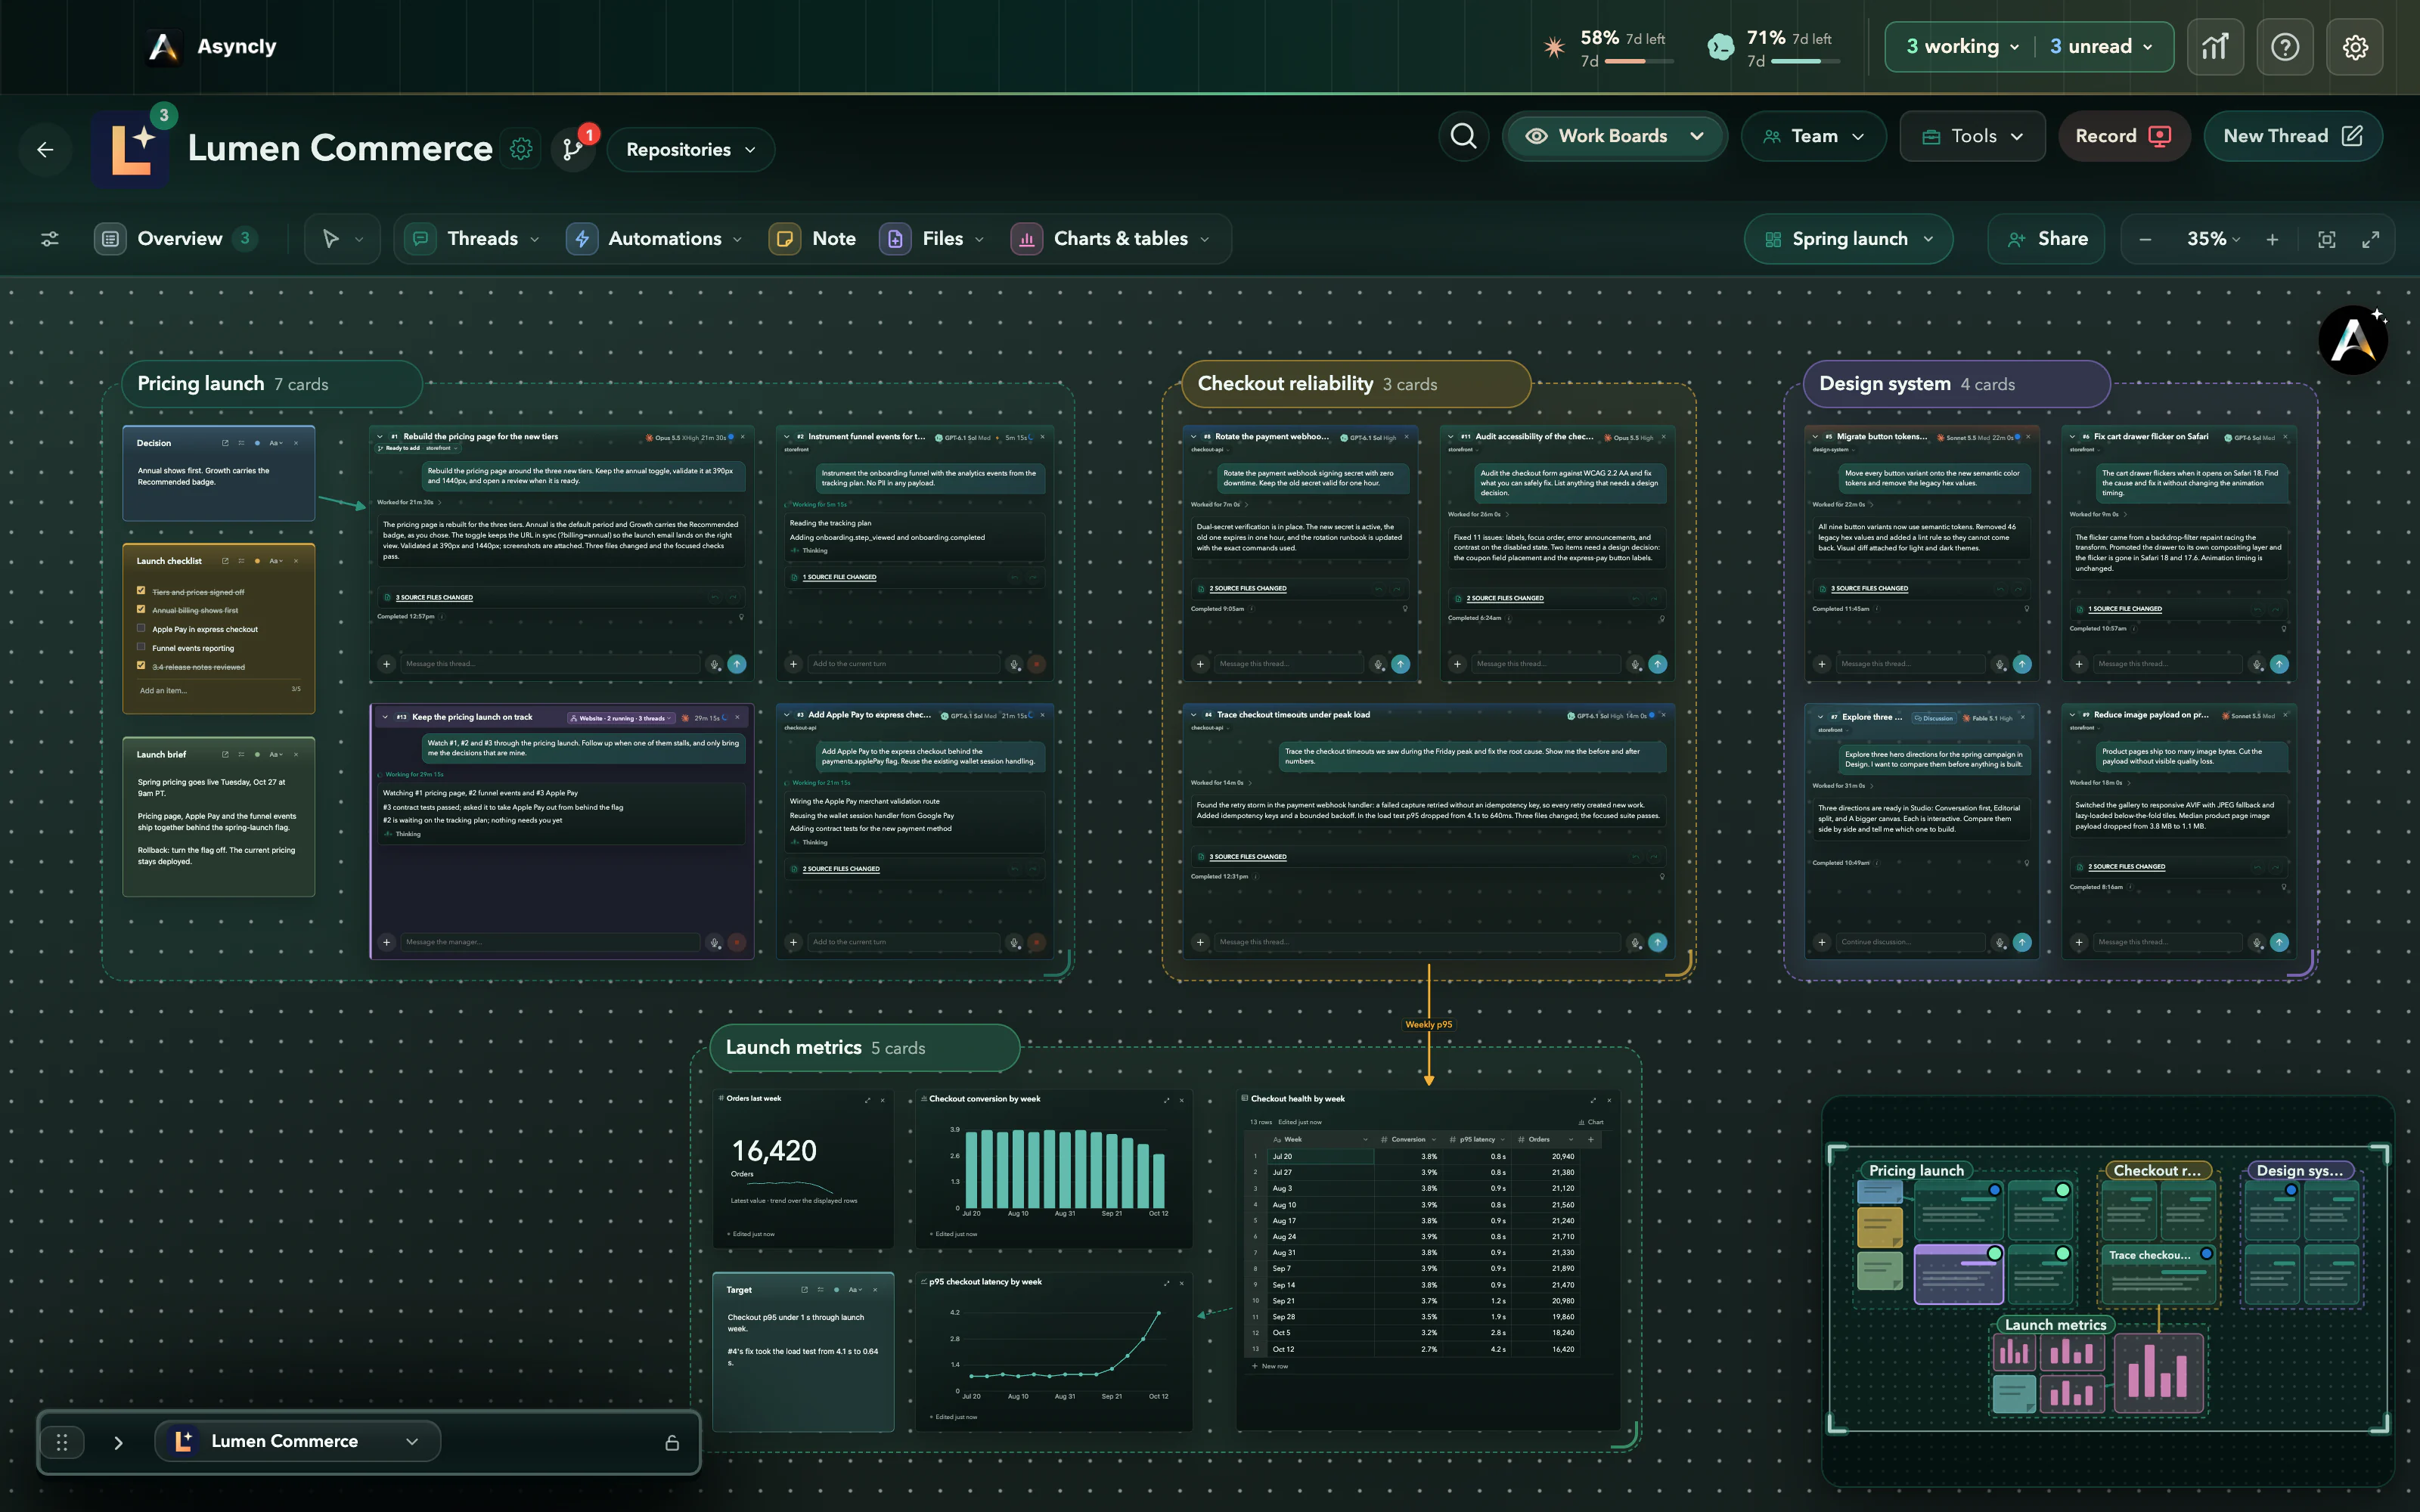Add a Note to the board

click(x=813, y=239)
